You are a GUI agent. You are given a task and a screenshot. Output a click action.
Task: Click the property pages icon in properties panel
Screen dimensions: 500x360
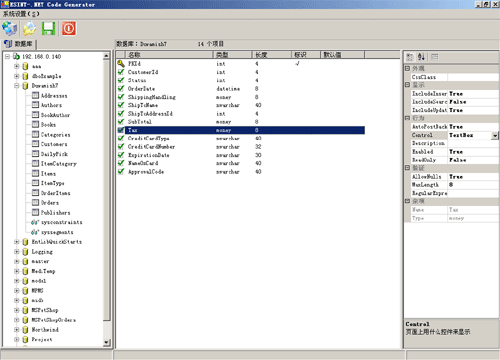pyautogui.click(x=434, y=57)
